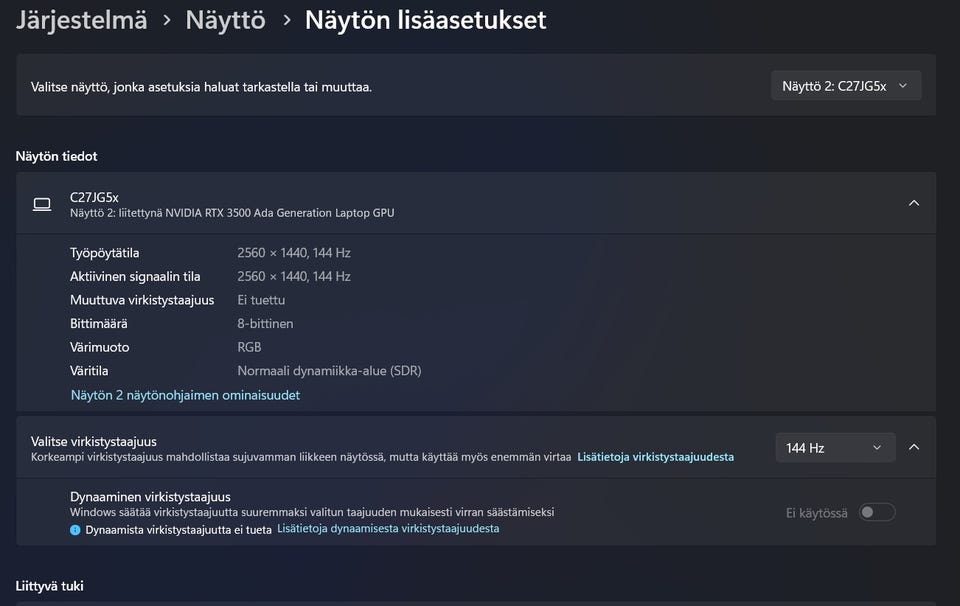The height and width of the screenshot is (606, 960).
Task: Open Lisätietoja virkistystaajuudesta link
Action: click(655, 457)
